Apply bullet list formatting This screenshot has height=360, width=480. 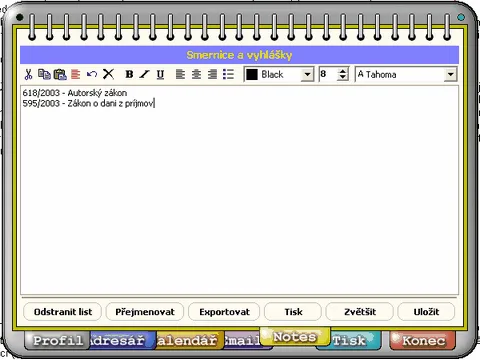(x=228, y=74)
